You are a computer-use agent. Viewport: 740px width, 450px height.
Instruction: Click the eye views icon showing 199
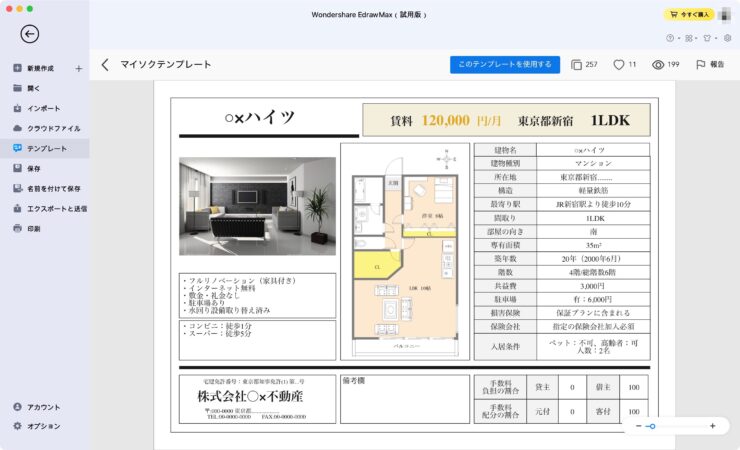pos(658,65)
